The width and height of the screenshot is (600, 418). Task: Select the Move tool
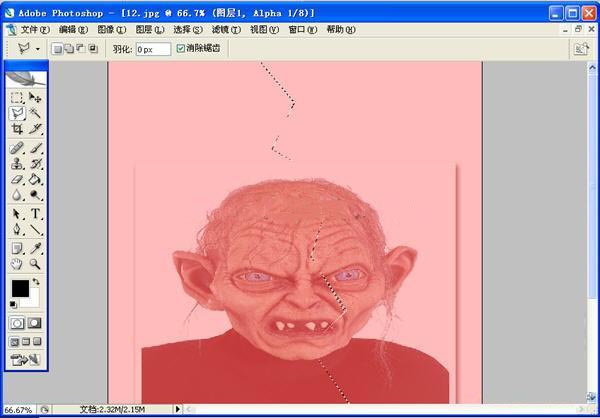(35, 98)
